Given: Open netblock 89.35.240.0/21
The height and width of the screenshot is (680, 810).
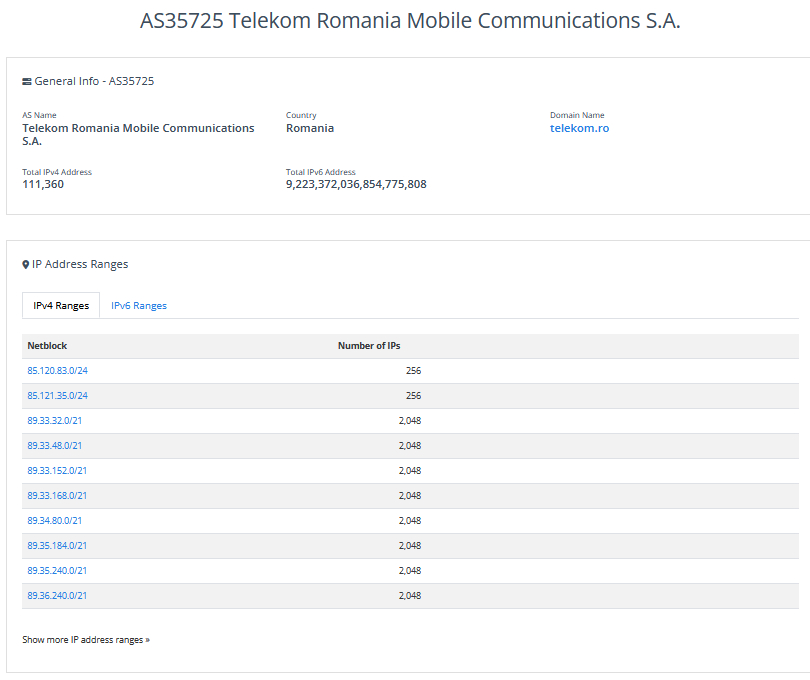Looking at the screenshot, I should click(x=57, y=570).
